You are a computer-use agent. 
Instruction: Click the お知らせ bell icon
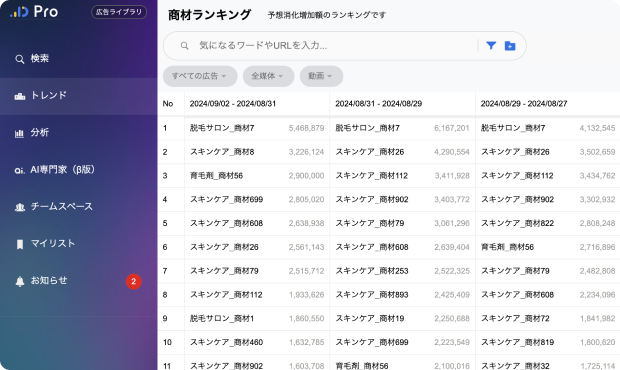20,281
